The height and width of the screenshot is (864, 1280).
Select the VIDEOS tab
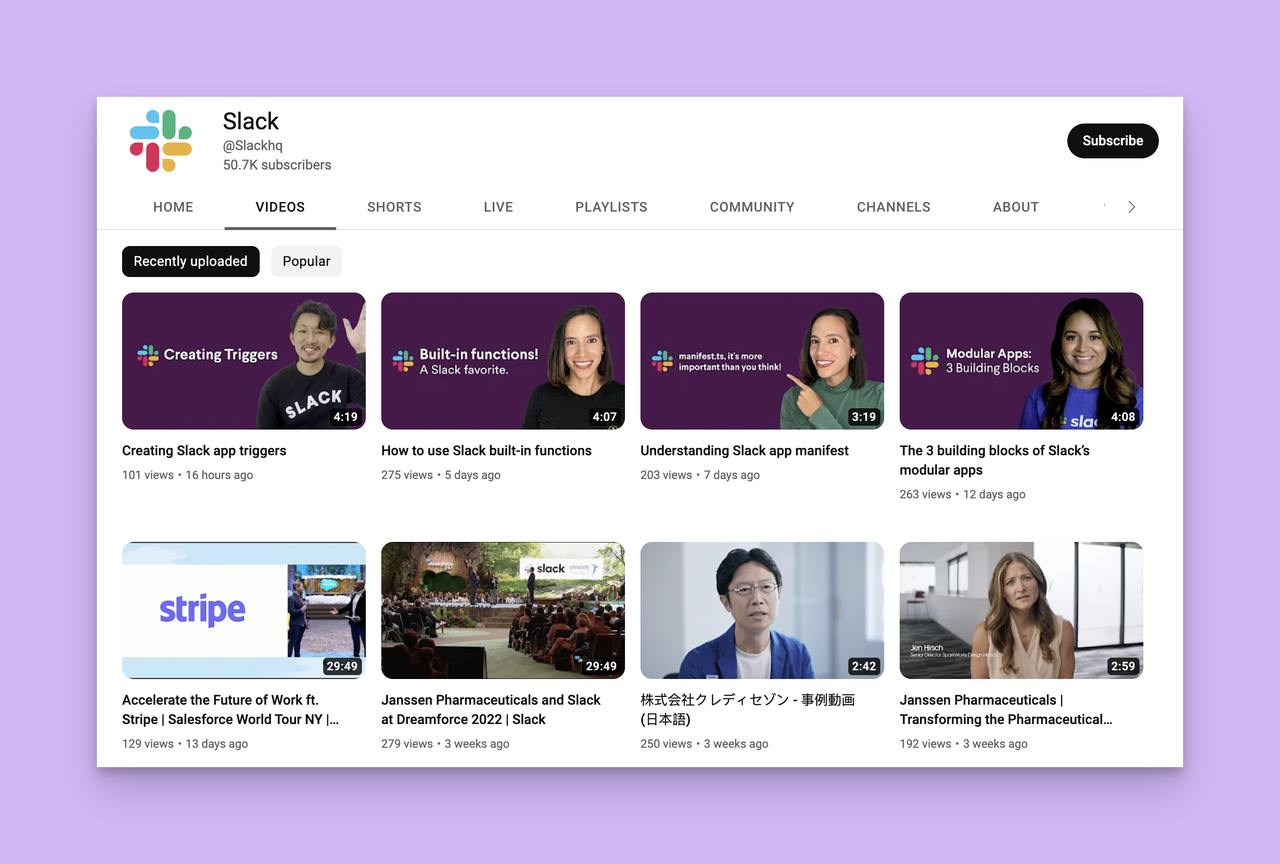(x=280, y=207)
